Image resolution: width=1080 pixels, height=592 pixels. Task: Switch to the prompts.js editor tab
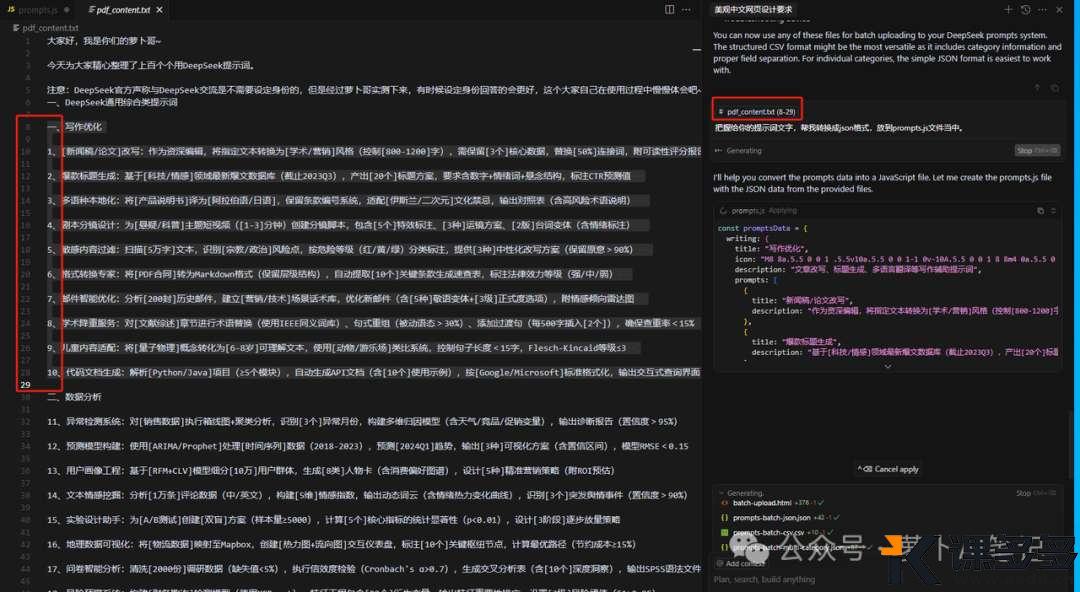pyautogui.click(x=38, y=10)
